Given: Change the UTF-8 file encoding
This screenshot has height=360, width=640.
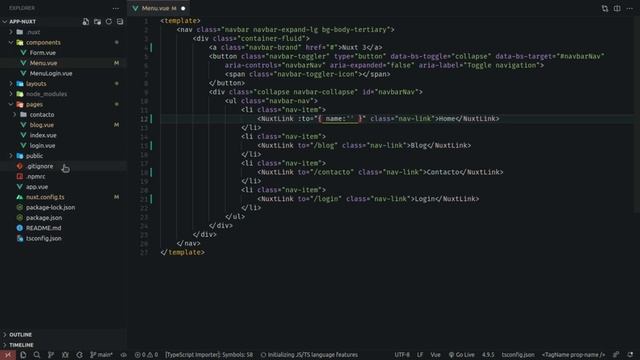Looking at the screenshot, I should click(x=402, y=355).
